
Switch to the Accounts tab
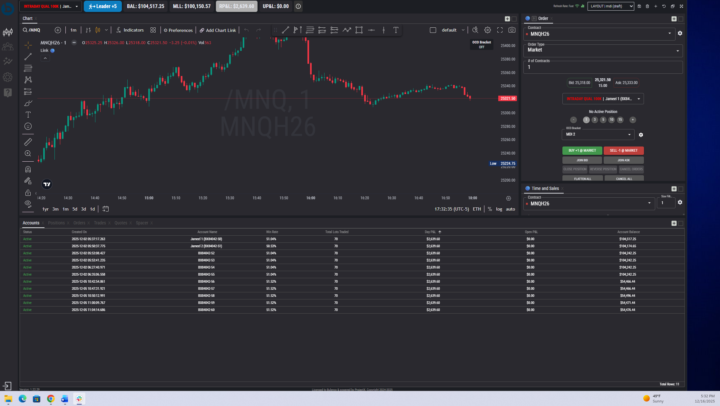point(31,223)
